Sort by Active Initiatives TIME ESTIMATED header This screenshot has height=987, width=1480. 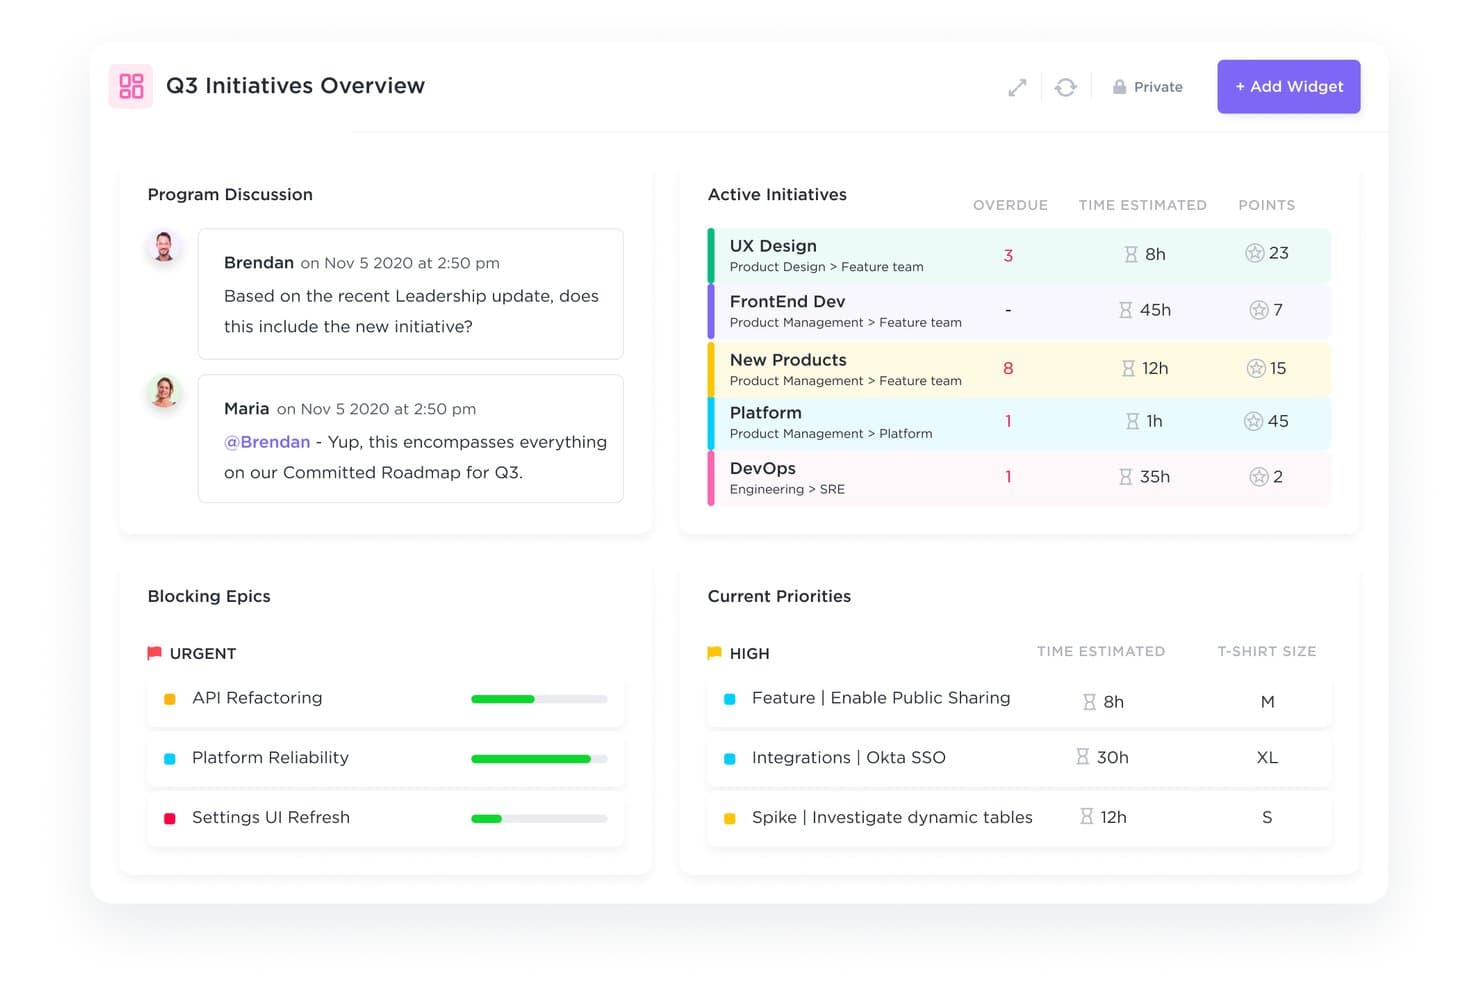tap(1142, 205)
